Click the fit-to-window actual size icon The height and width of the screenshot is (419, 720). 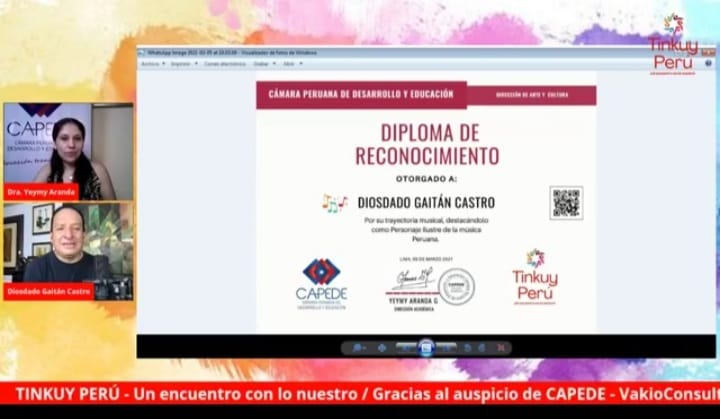point(381,348)
